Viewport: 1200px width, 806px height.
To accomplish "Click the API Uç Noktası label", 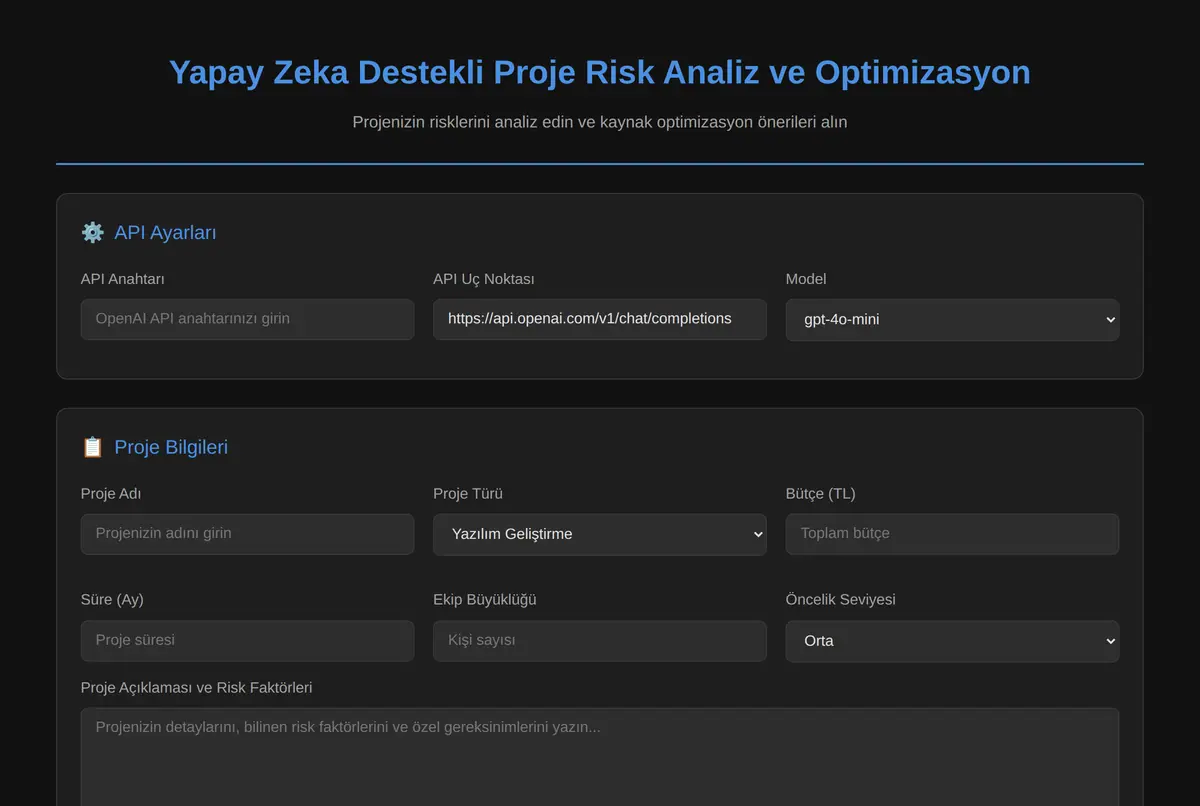I will click(484, 279).
